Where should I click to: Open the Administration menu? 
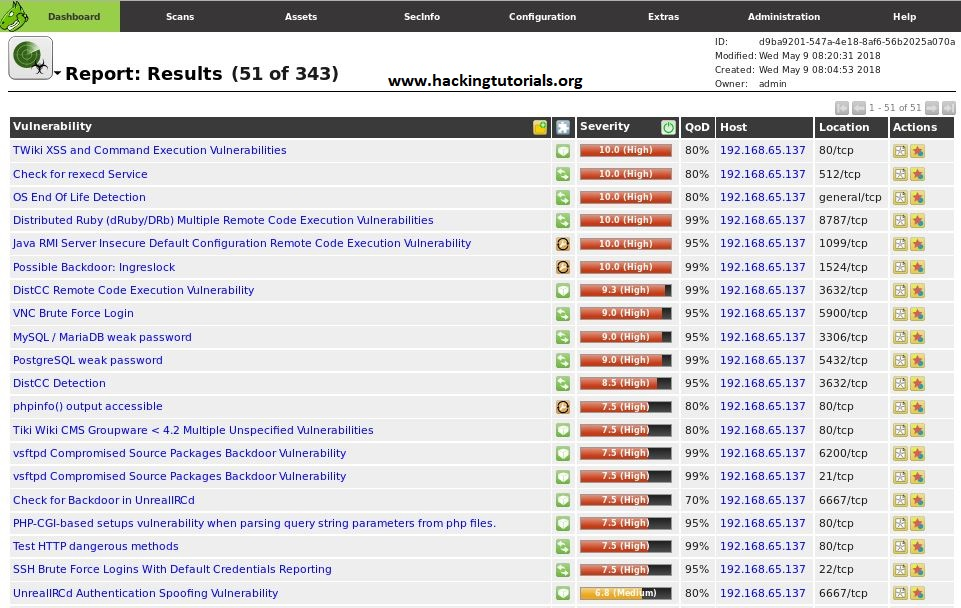[783, 17]
